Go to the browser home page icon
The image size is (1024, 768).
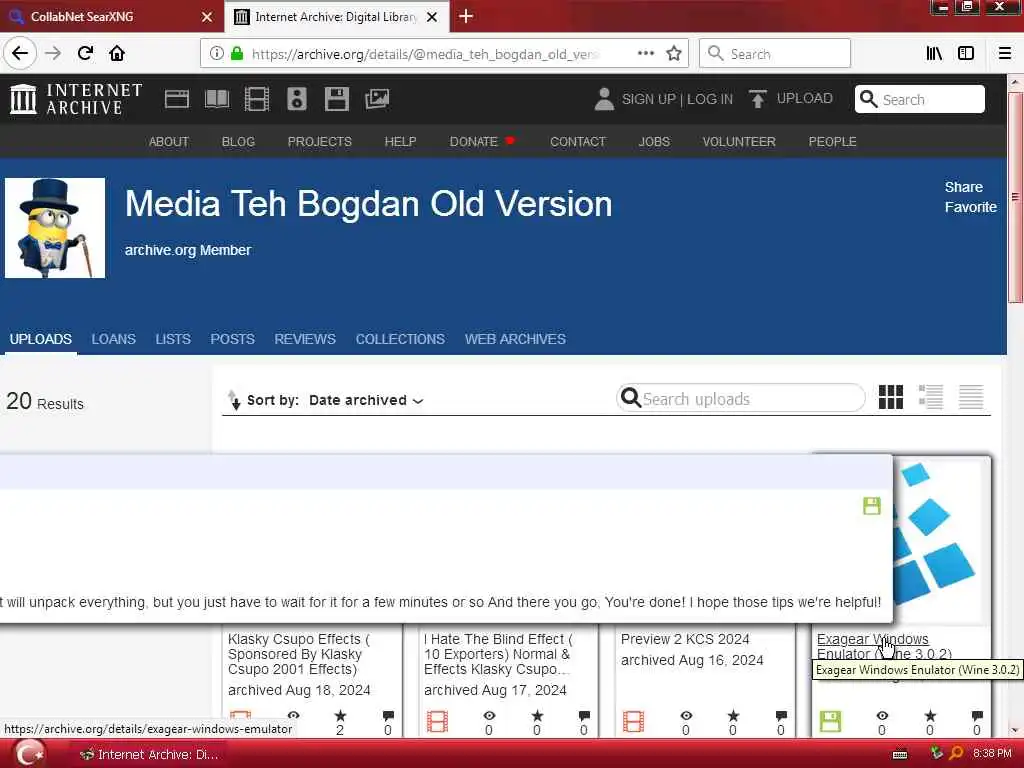pos(117,54)
